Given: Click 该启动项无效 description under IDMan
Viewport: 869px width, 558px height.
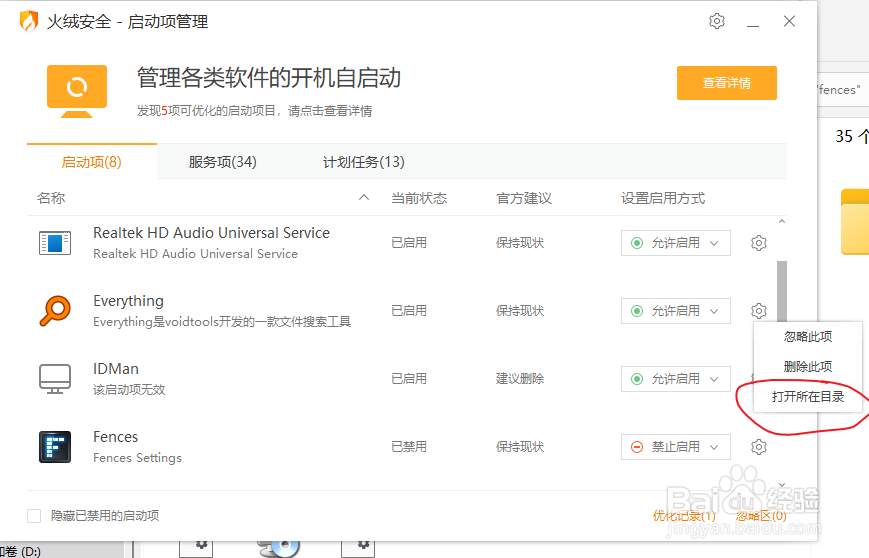Looking at the screenshot, I should point(129,390).
